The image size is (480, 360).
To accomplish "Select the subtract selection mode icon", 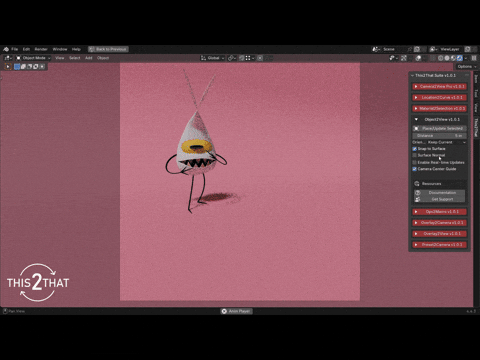I will click(x=30, y=67).
